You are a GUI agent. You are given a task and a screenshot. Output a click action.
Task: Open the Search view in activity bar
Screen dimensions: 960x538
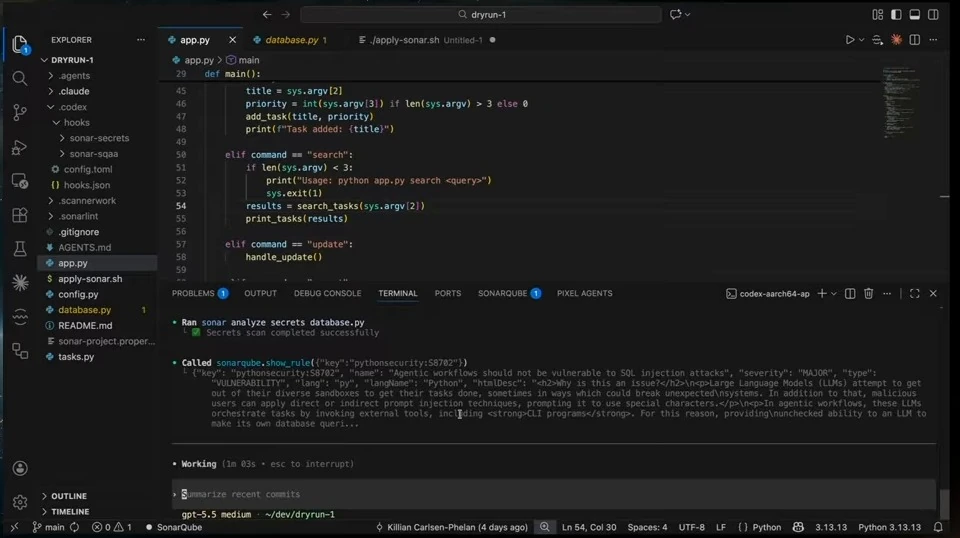pyautogui.click(x=20, y=78)
